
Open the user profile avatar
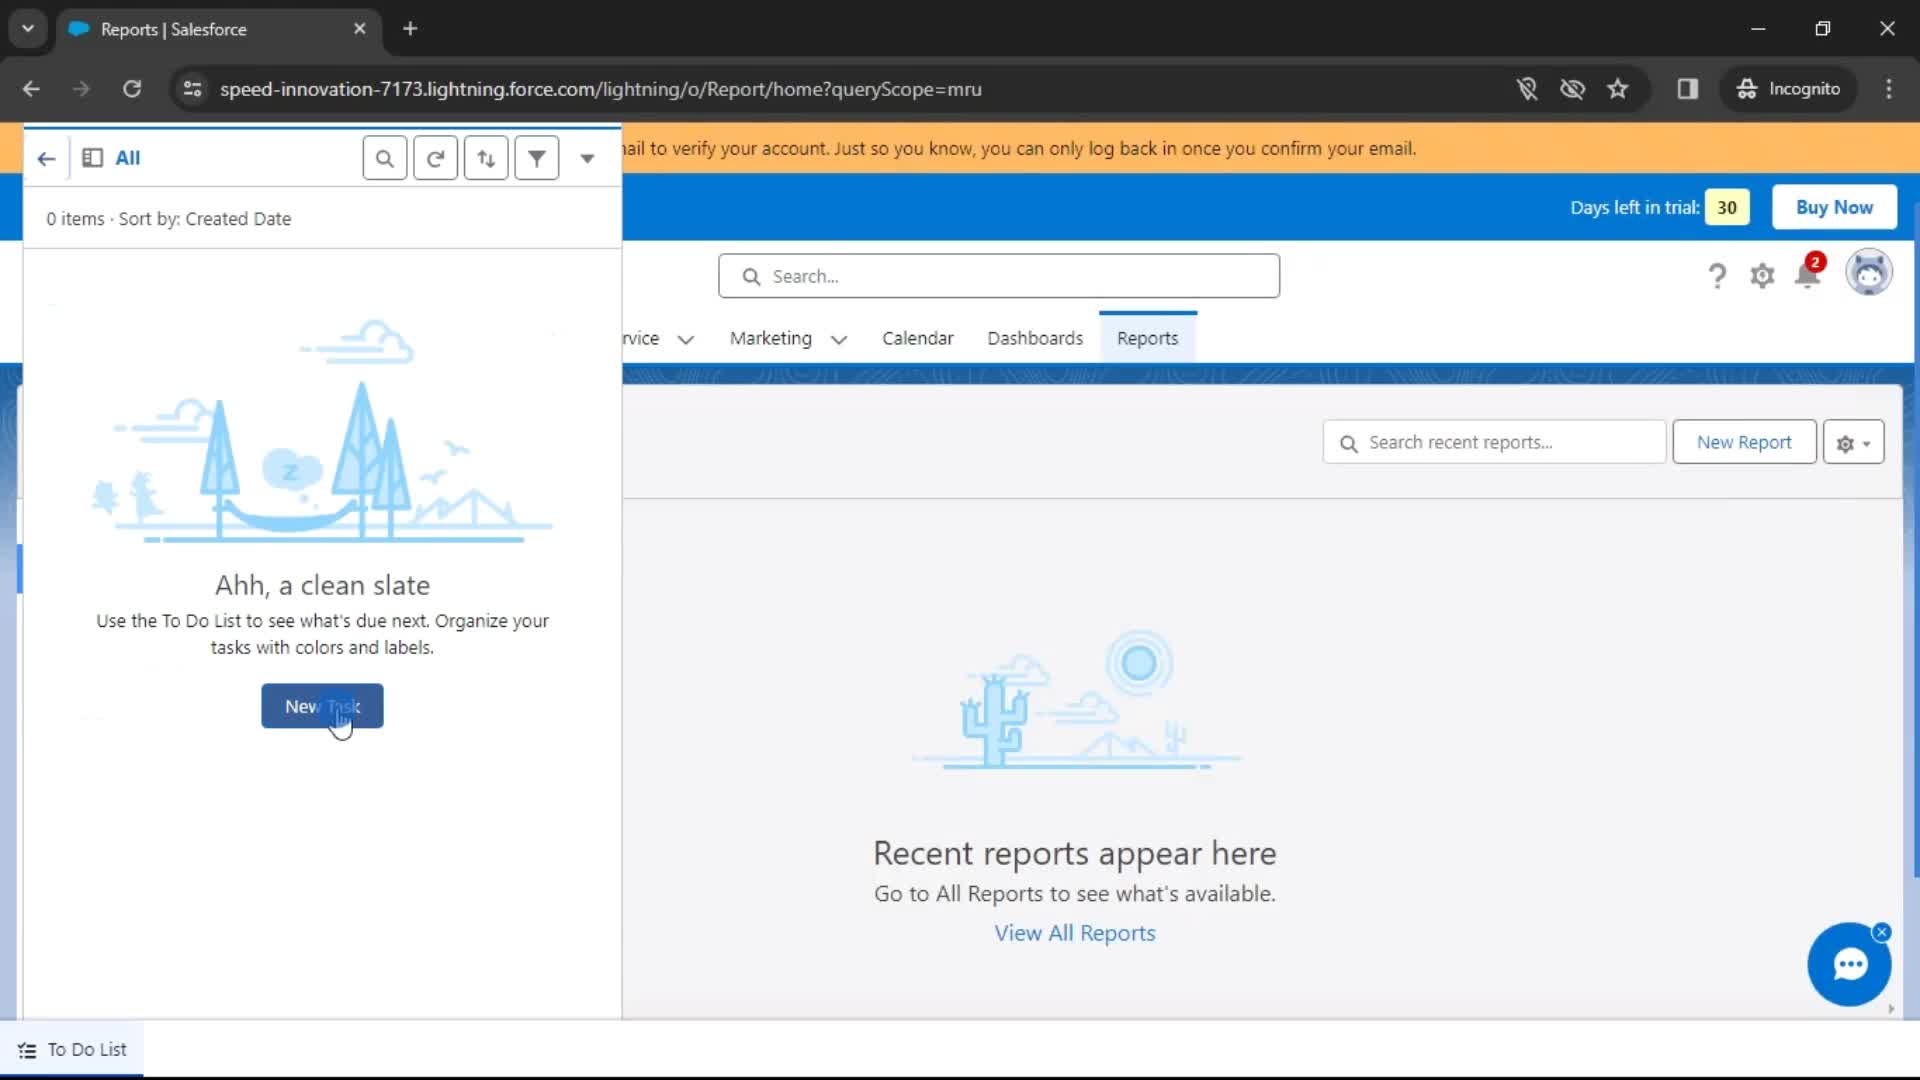pos(1869,272)
